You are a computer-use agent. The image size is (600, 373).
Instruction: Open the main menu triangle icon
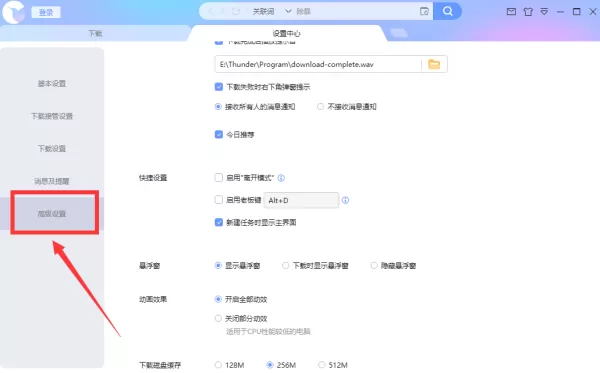coord(544,11)
